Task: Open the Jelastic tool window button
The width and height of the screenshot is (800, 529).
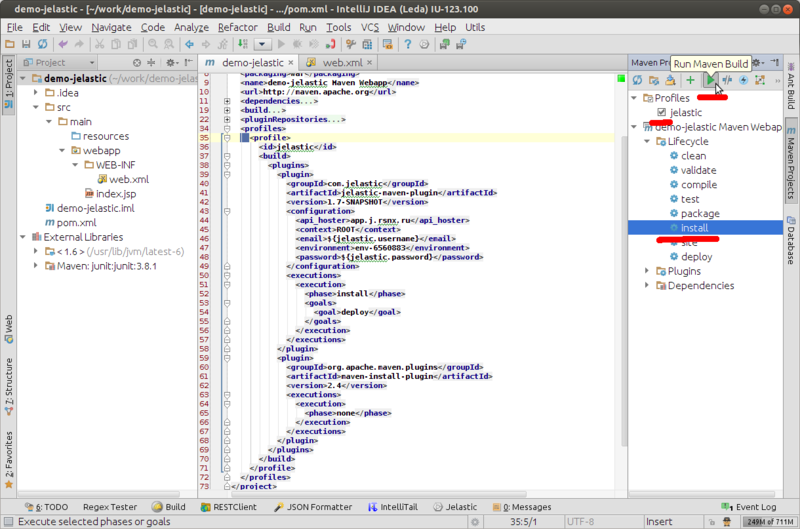Action: coord(455,507)
